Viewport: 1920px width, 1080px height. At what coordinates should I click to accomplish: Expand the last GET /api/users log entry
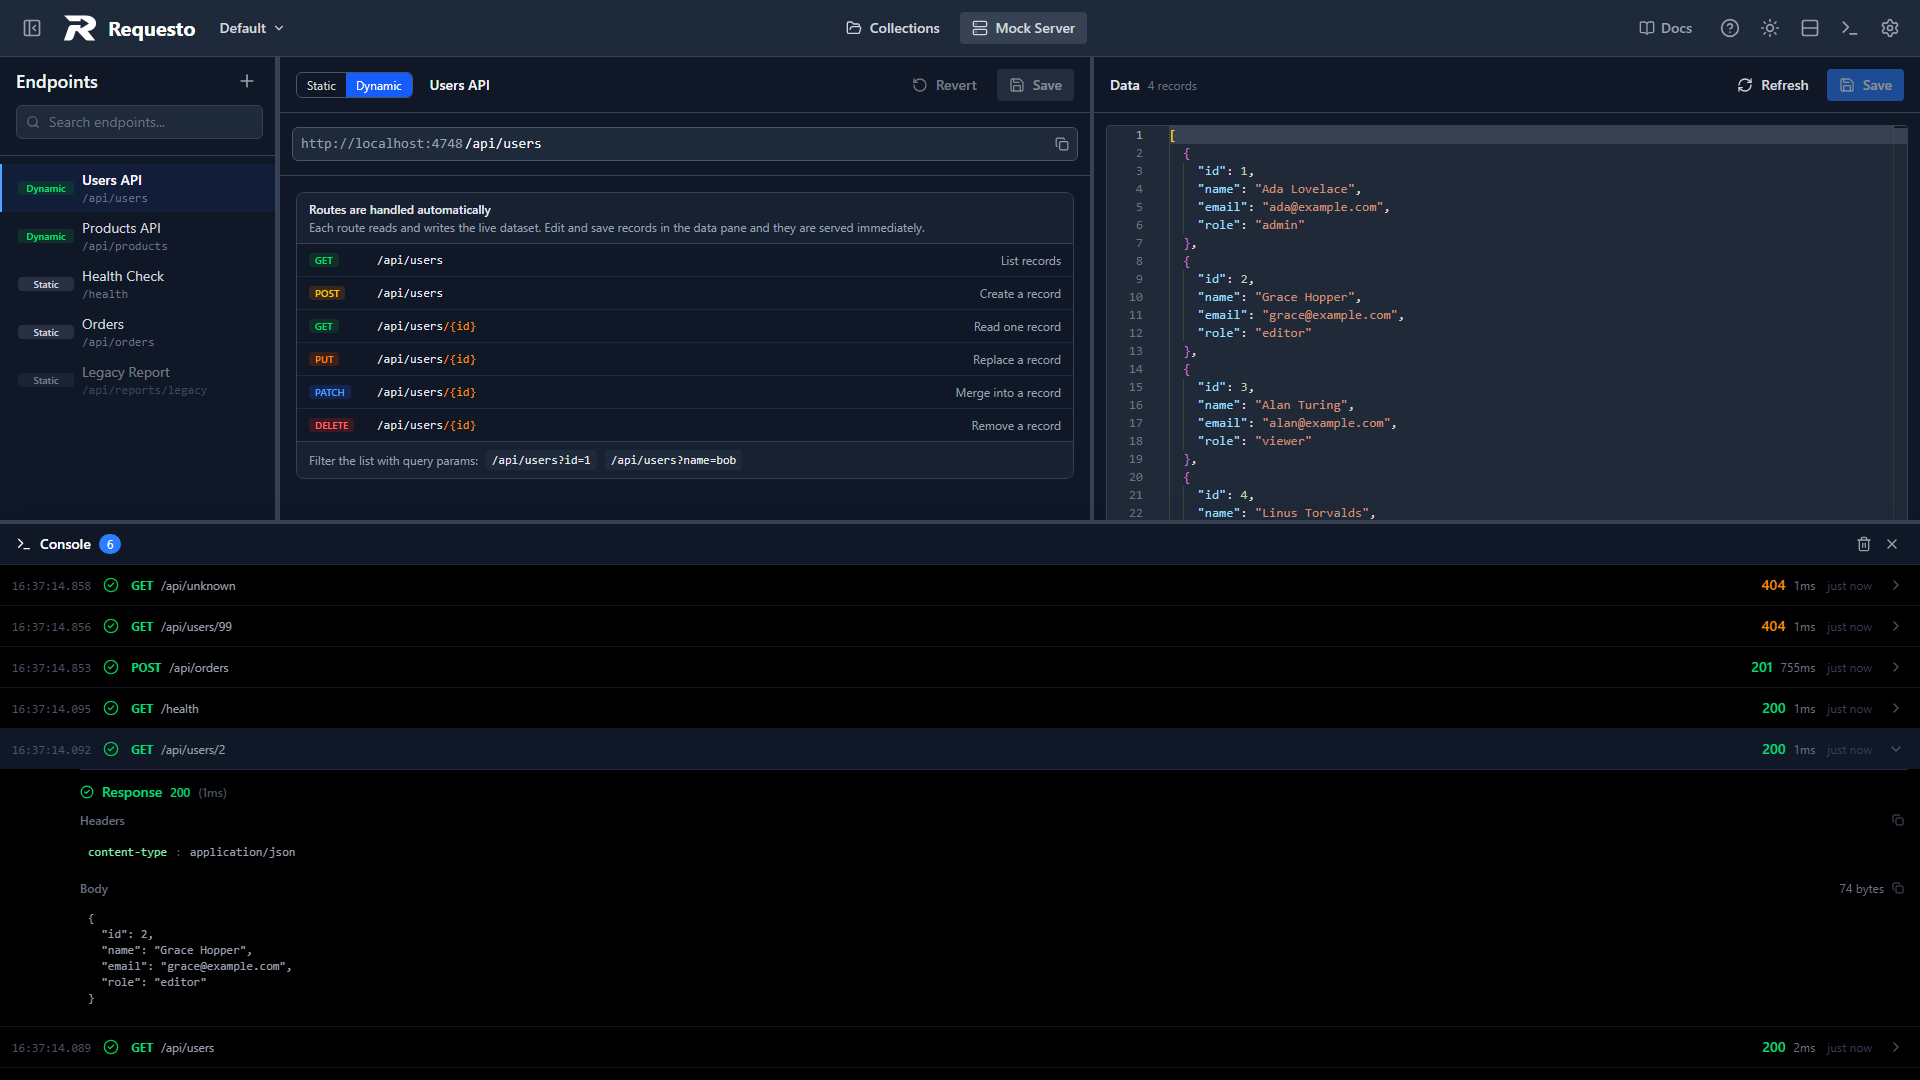pyautogui.click(x=960, y=1047)
